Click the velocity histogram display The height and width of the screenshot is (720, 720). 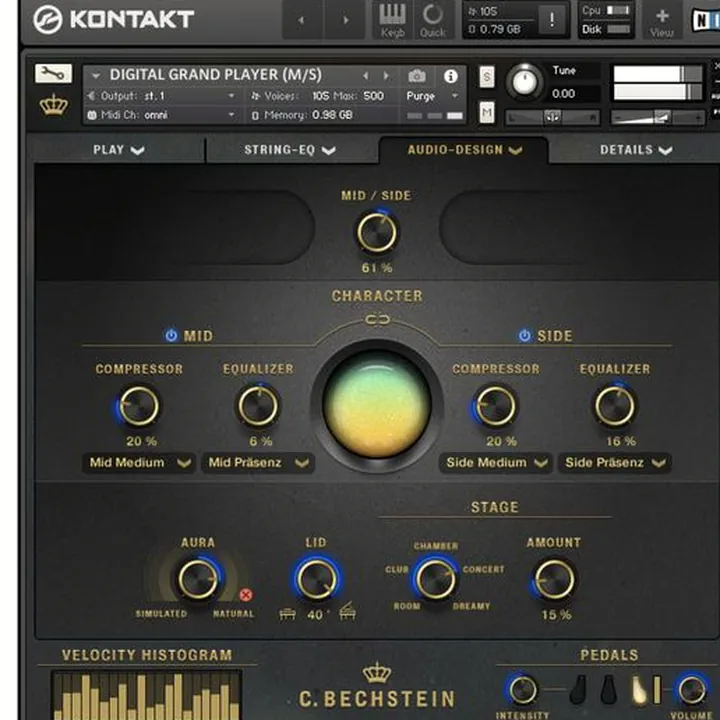point(147,695)
